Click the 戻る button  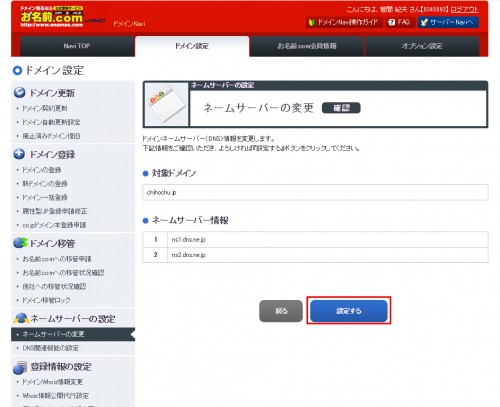281,311
